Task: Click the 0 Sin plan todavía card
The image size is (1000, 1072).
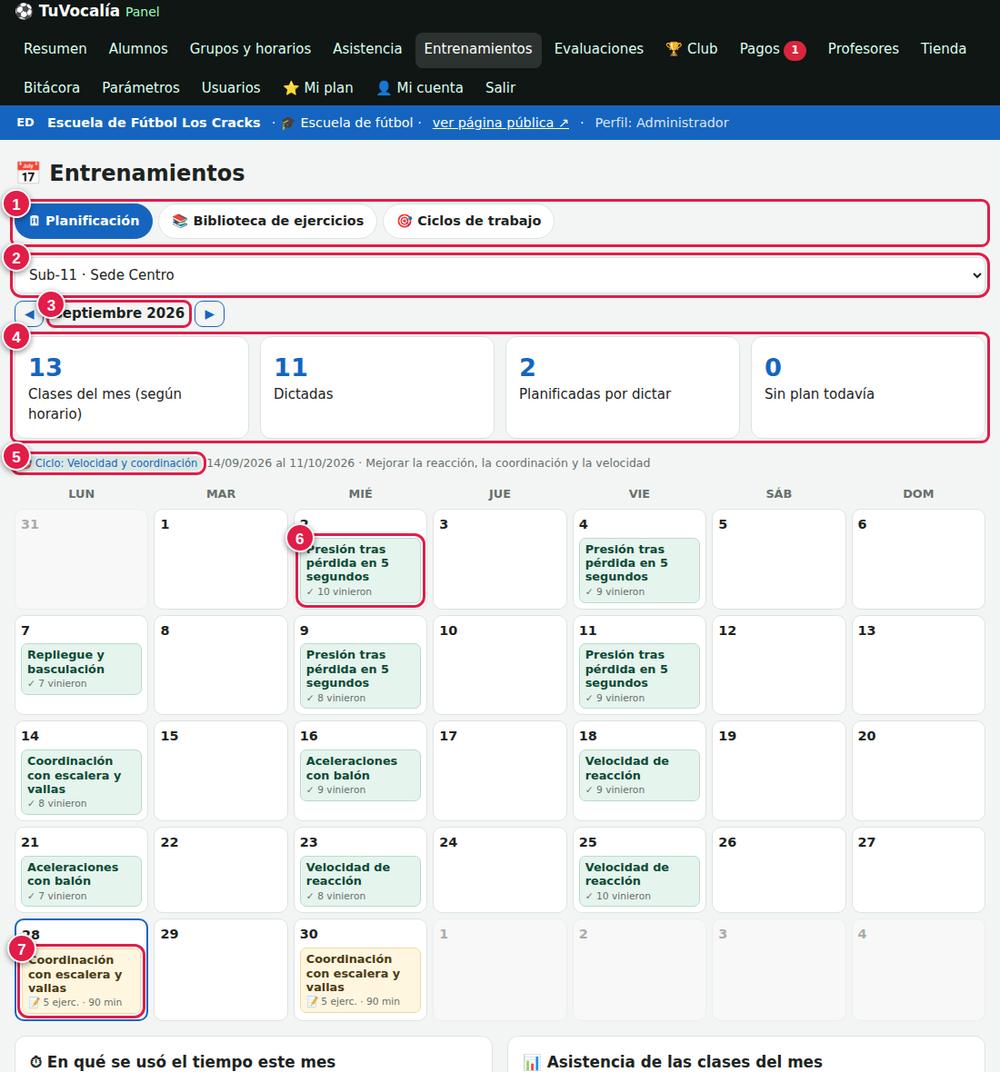Action: (x=868, y=388)
